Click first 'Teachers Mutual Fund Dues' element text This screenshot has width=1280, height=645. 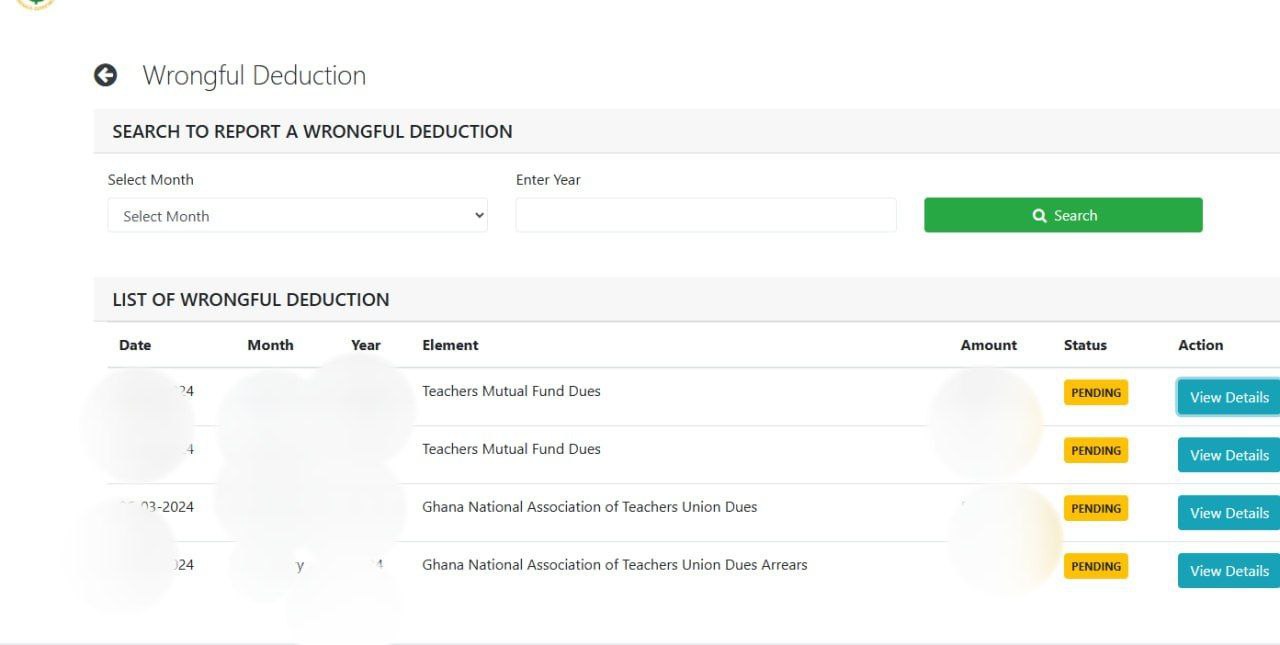point(511,391)
